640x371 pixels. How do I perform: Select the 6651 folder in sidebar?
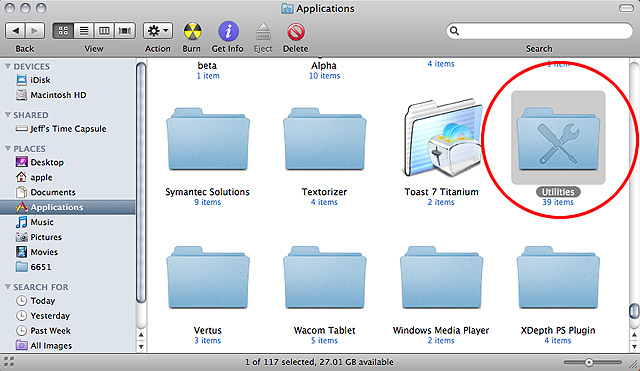point(33,267)
